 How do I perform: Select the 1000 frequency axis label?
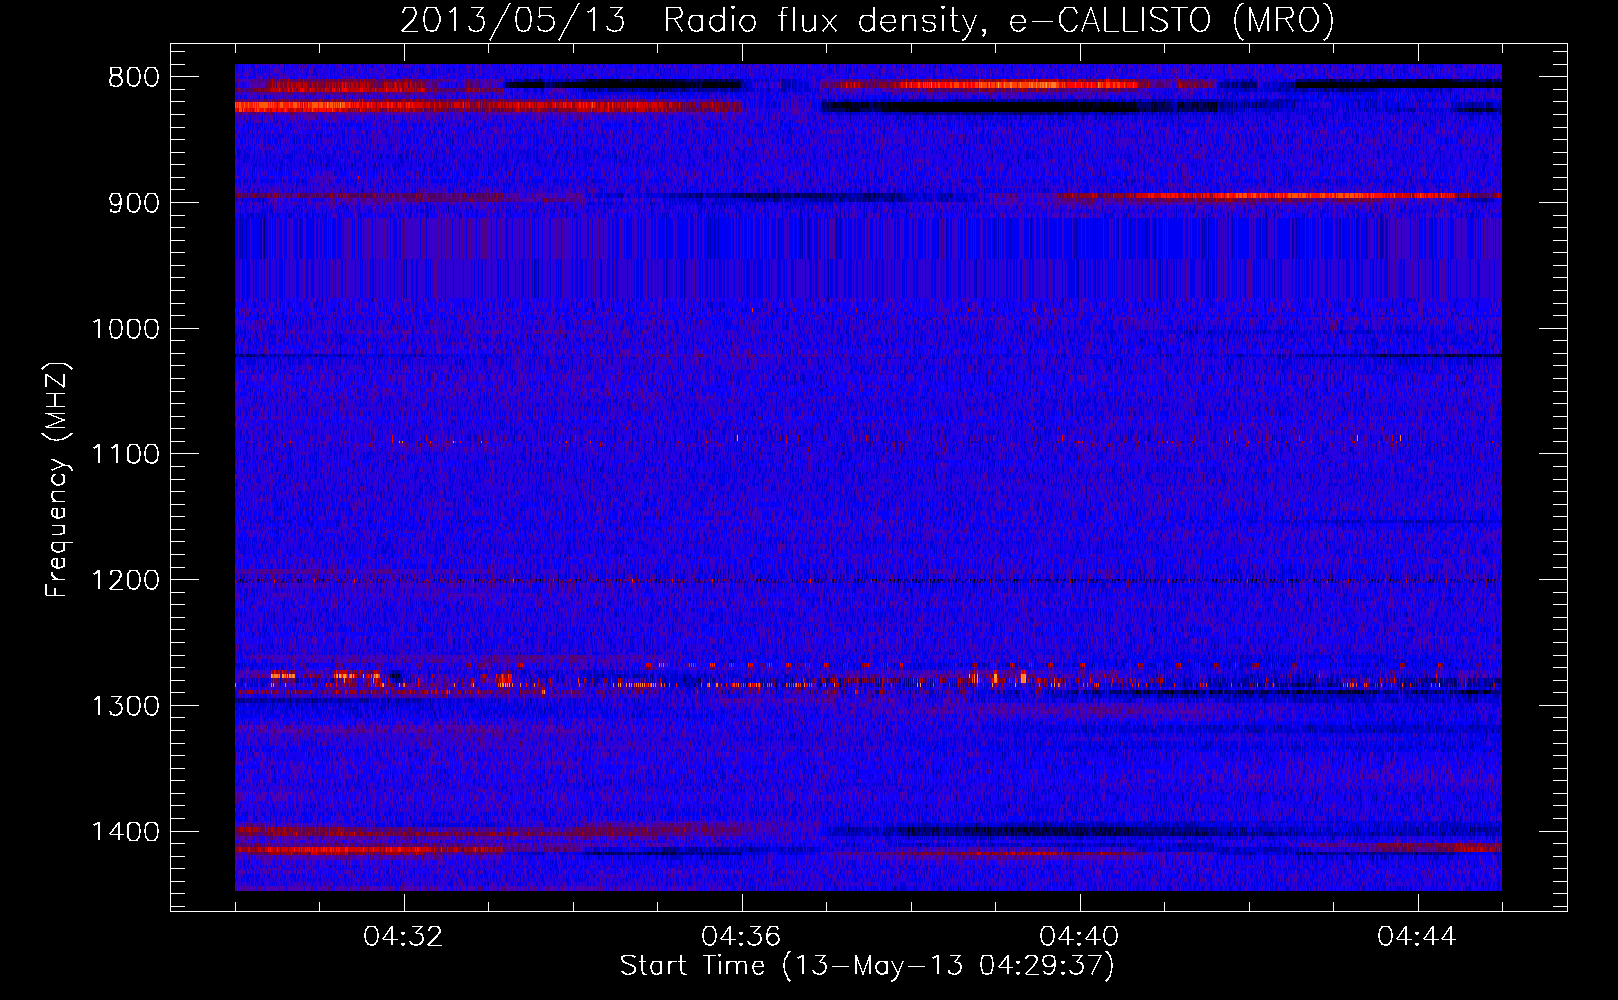coord(125,329)
